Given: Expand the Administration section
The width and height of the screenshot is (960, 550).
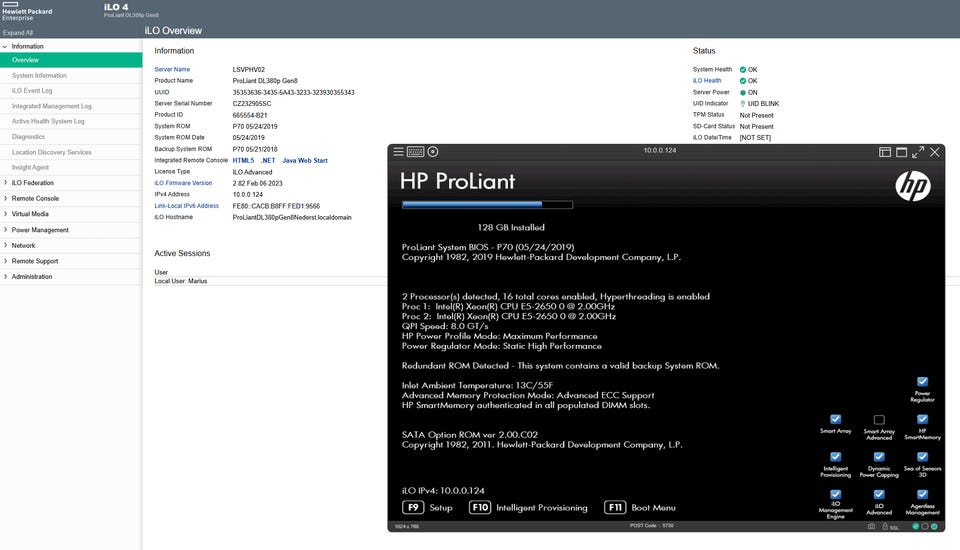Looking at the screenshot, I should point(5,276).
